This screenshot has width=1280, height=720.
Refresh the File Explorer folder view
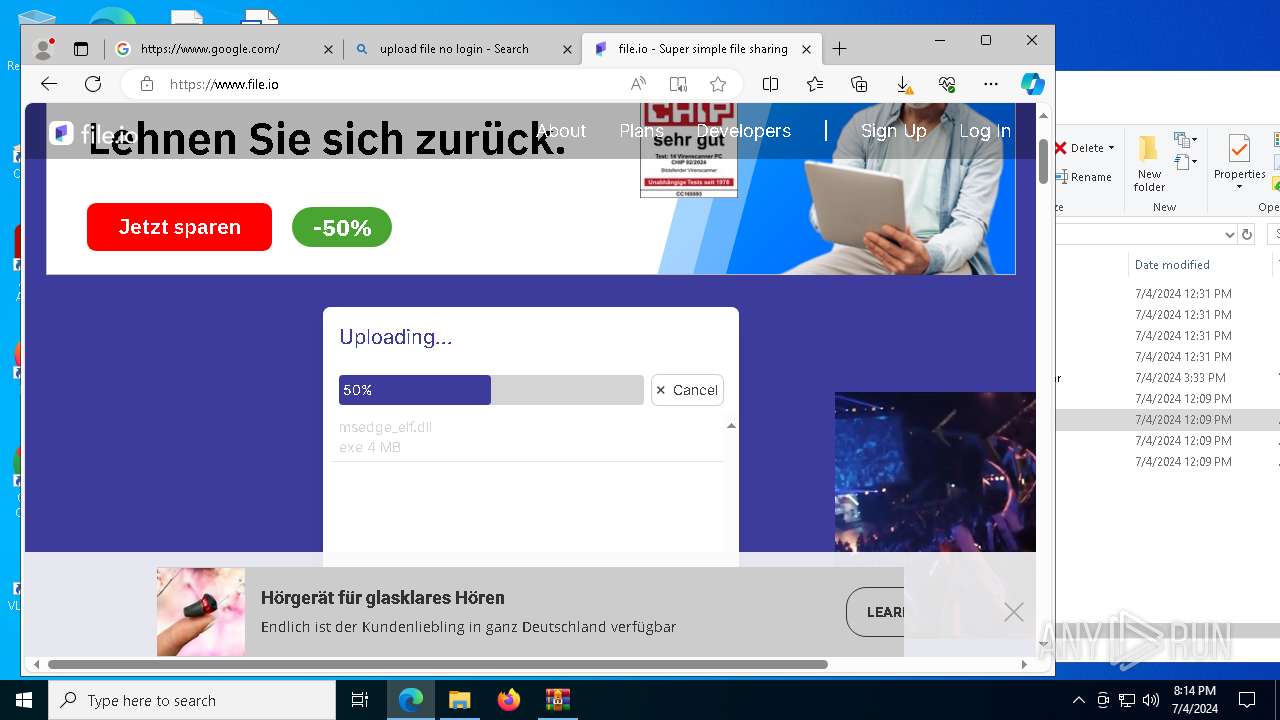(1247, 234)
